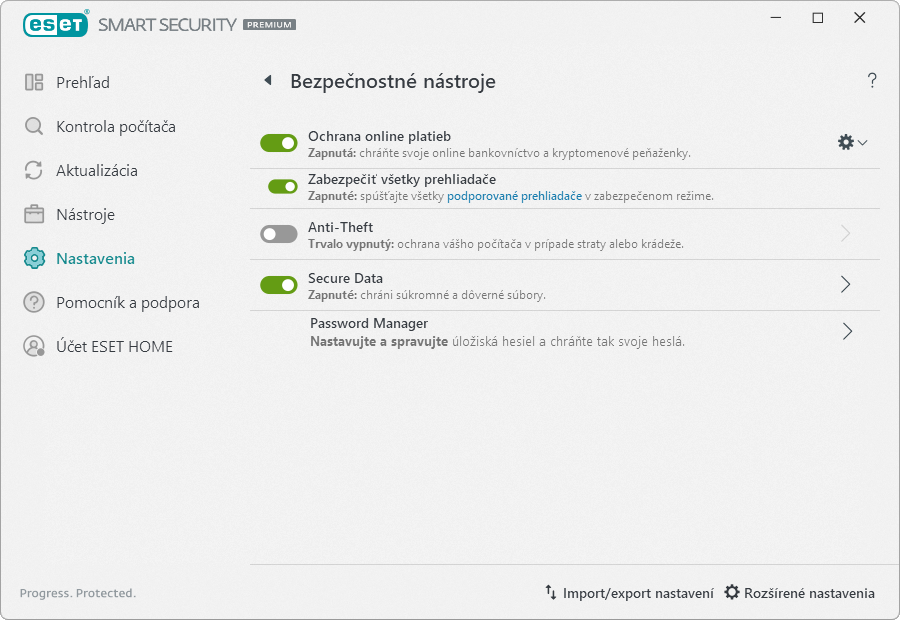Click the Aktualizácia refresh icon
This screenshot has height=620, width=900.
[34, 170]
